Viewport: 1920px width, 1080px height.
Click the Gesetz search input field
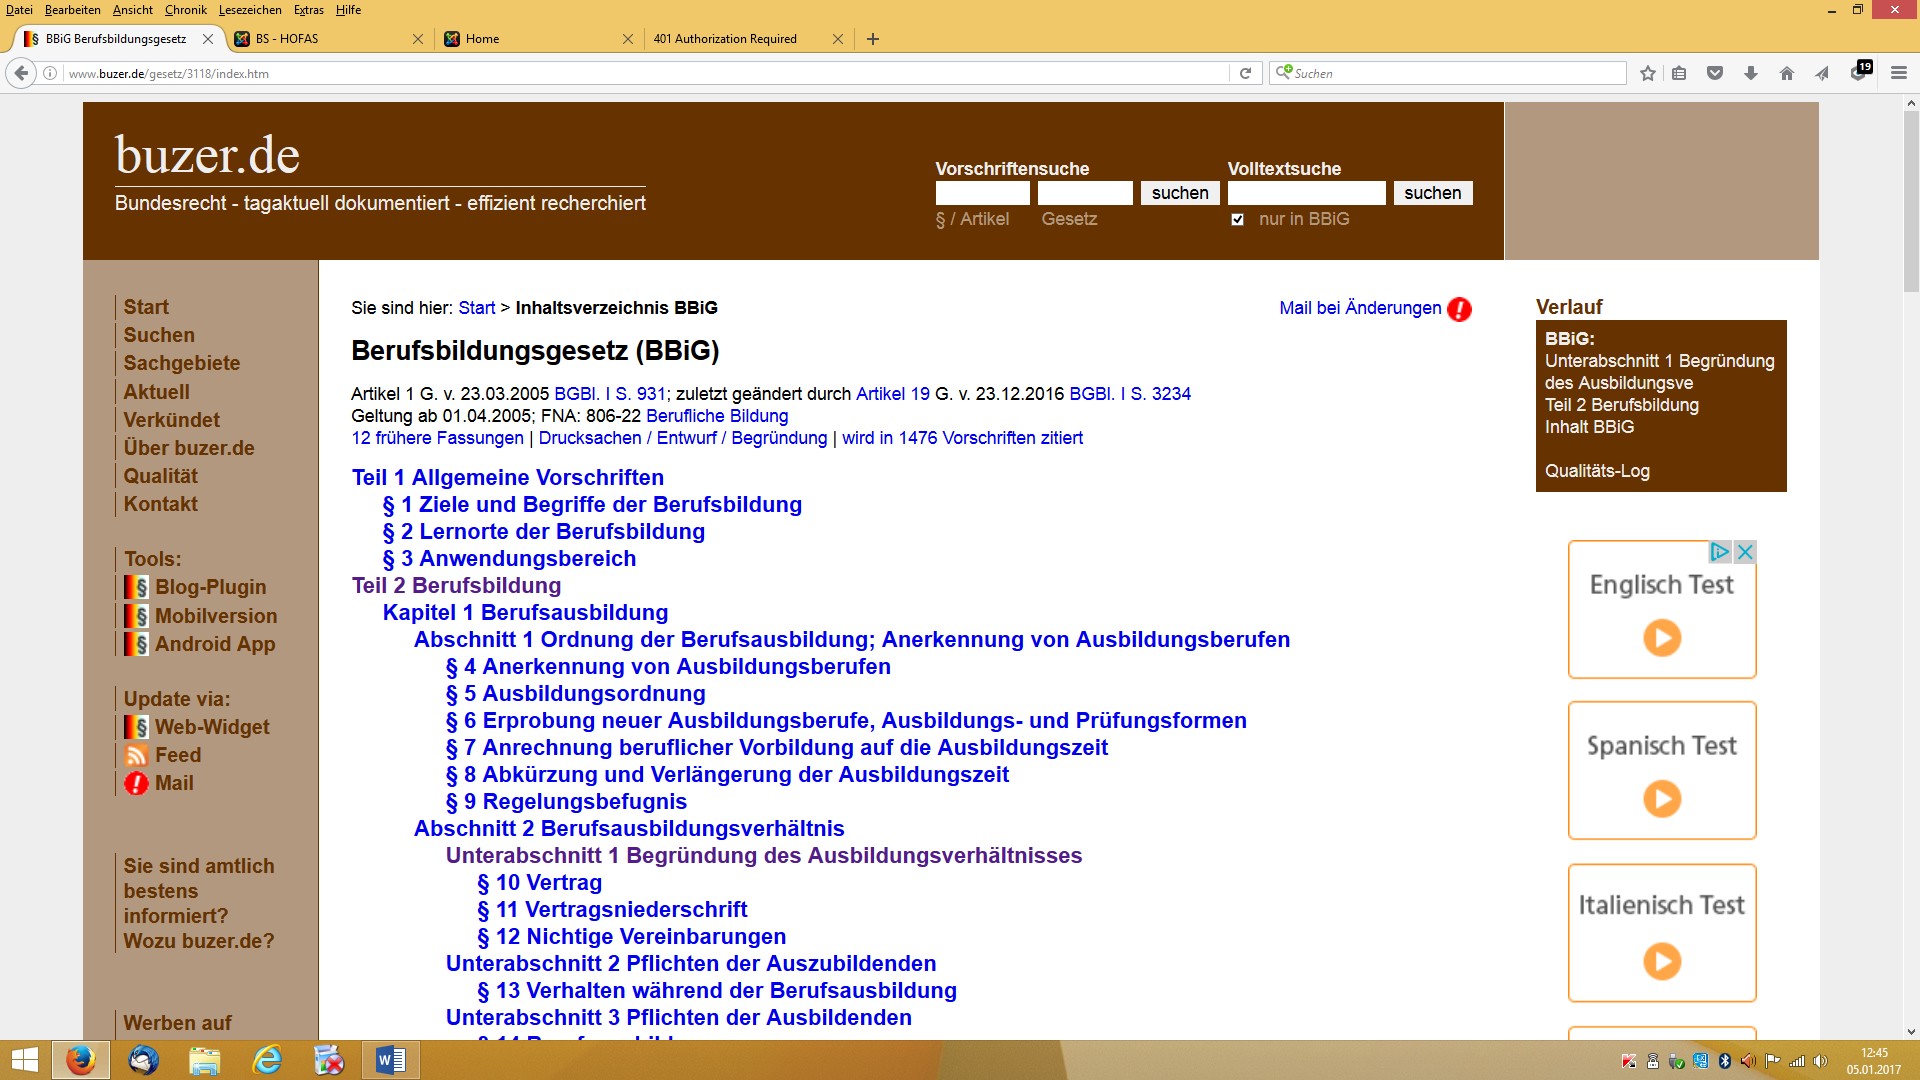click(1084, 193)
